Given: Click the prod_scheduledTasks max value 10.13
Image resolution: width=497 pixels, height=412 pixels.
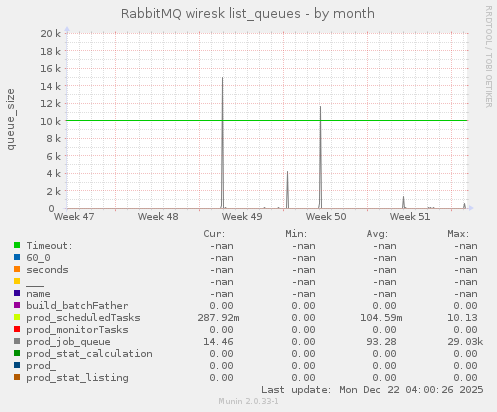Looking at the screenshot, I should click(x=462, y=318).
